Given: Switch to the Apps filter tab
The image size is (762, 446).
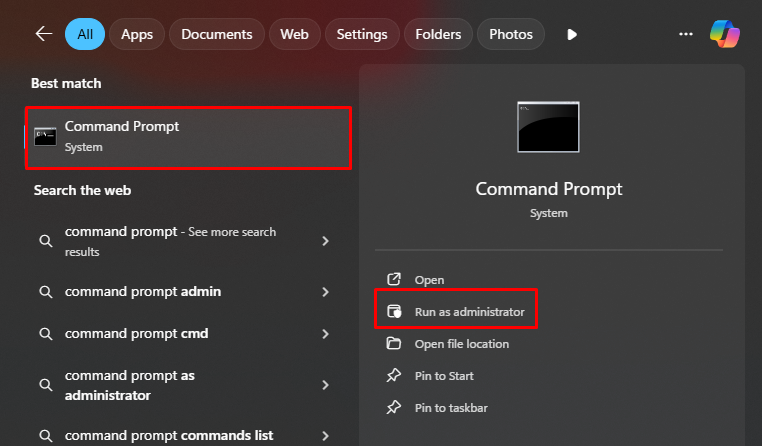Looking at the screenshot, I should (x=137, y=34).
